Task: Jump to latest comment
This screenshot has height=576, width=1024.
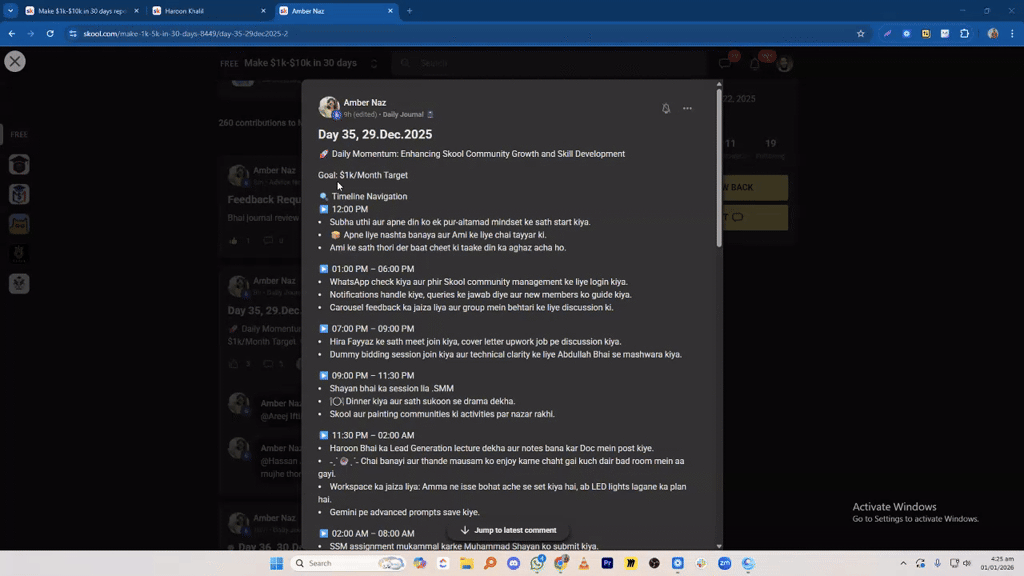Action: click(x=508, y=530)
